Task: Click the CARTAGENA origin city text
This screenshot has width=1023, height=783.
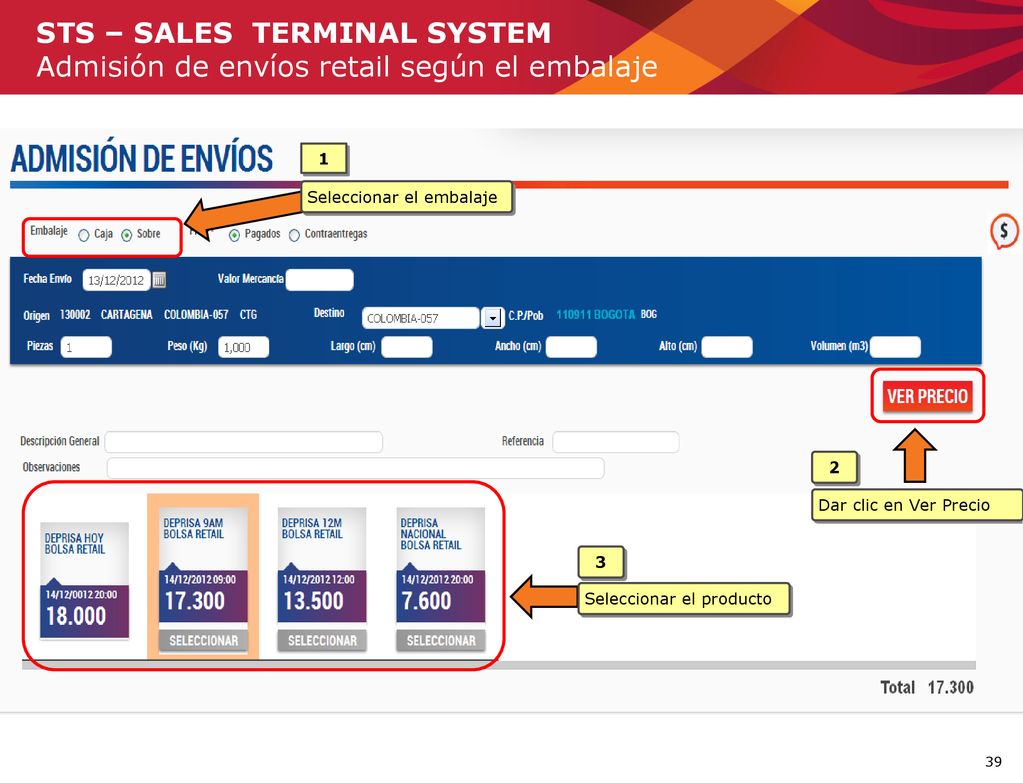Action: (x=127, y=315)
